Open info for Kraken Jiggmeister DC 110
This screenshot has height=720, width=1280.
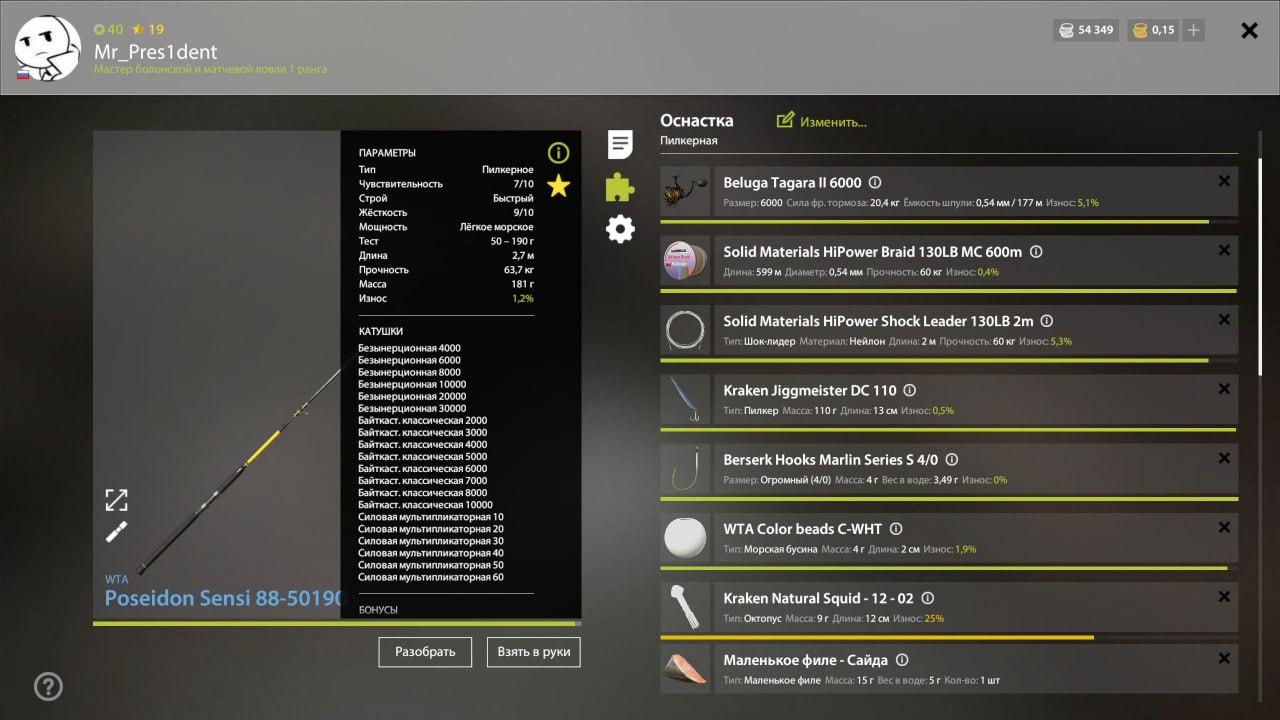click(x=910, y=391)
